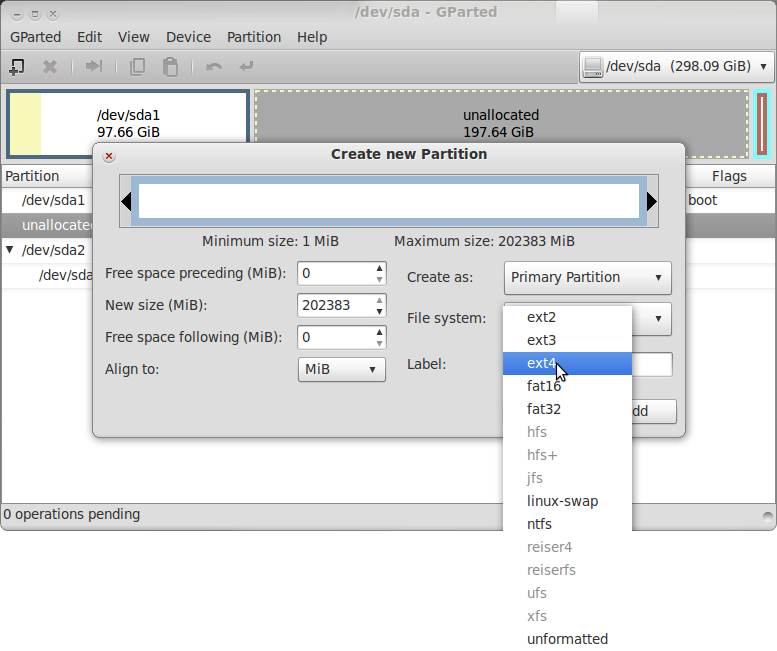Viewport: 777px width, 651px height.
Task: Select fat16 from file system list
Action: 567,386
